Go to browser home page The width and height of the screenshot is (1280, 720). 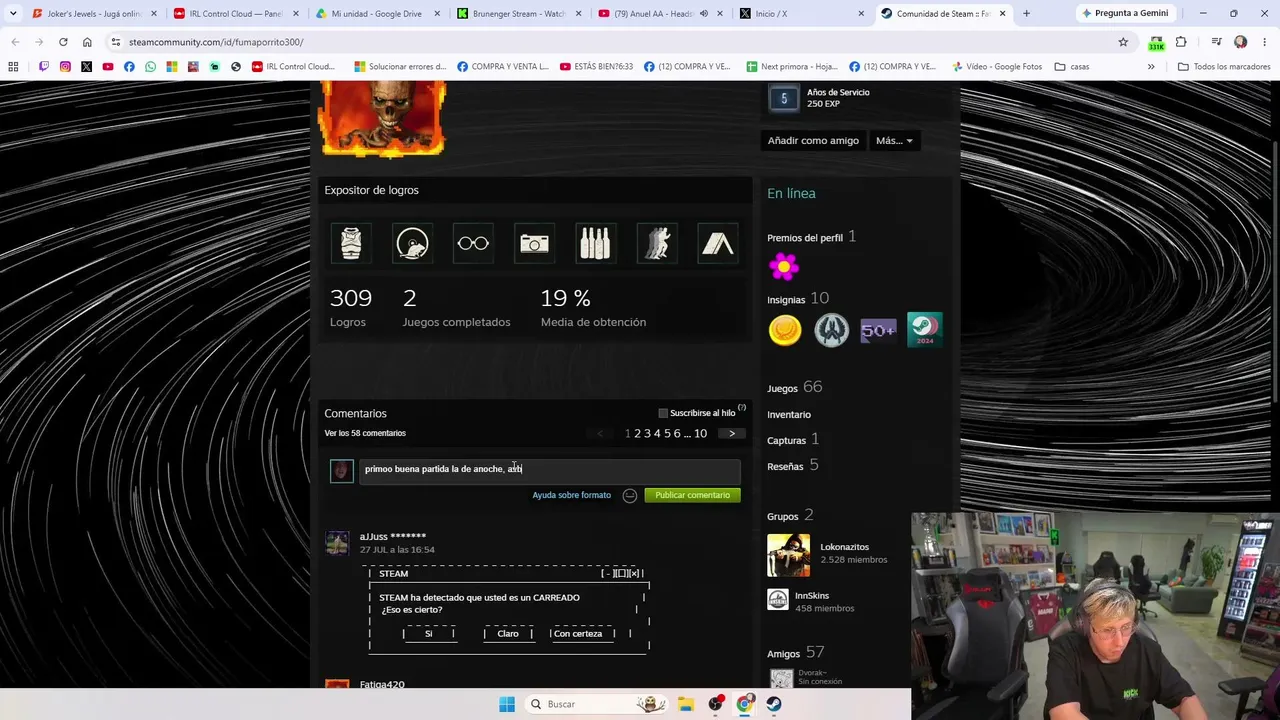(x=87, y=42)
